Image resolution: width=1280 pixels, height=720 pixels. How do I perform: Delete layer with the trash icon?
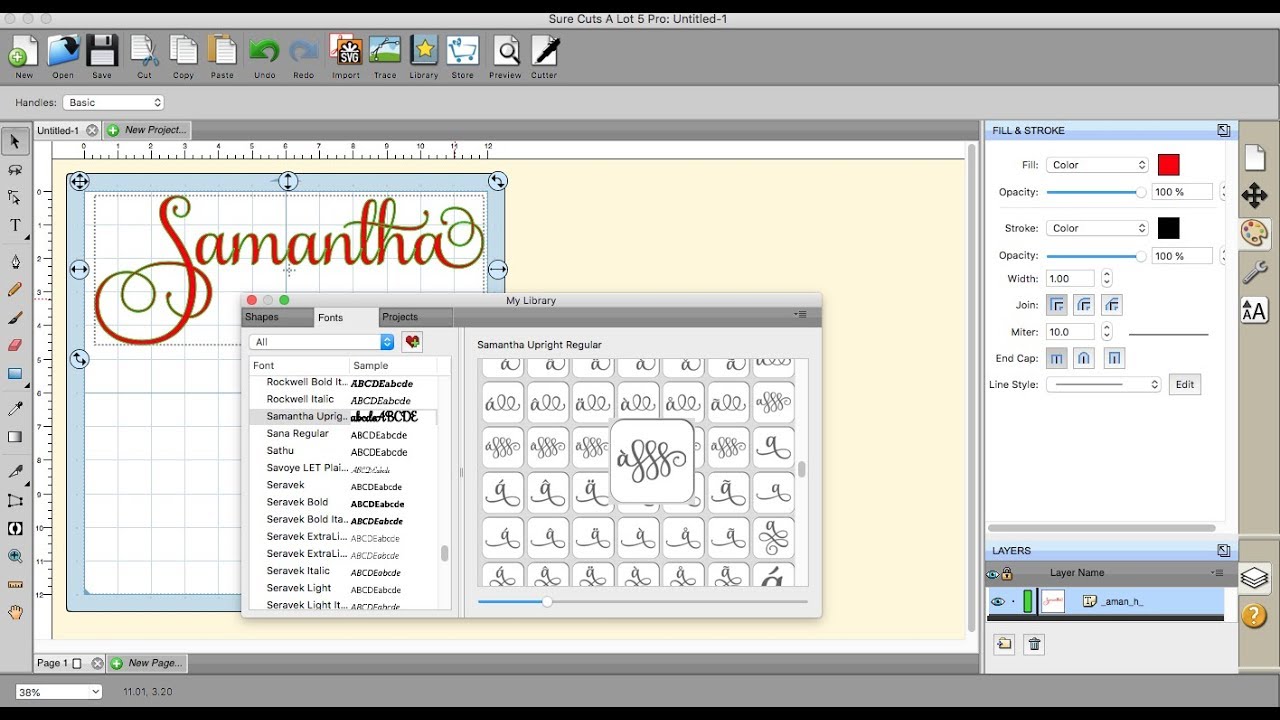(x=1035, y=645)
